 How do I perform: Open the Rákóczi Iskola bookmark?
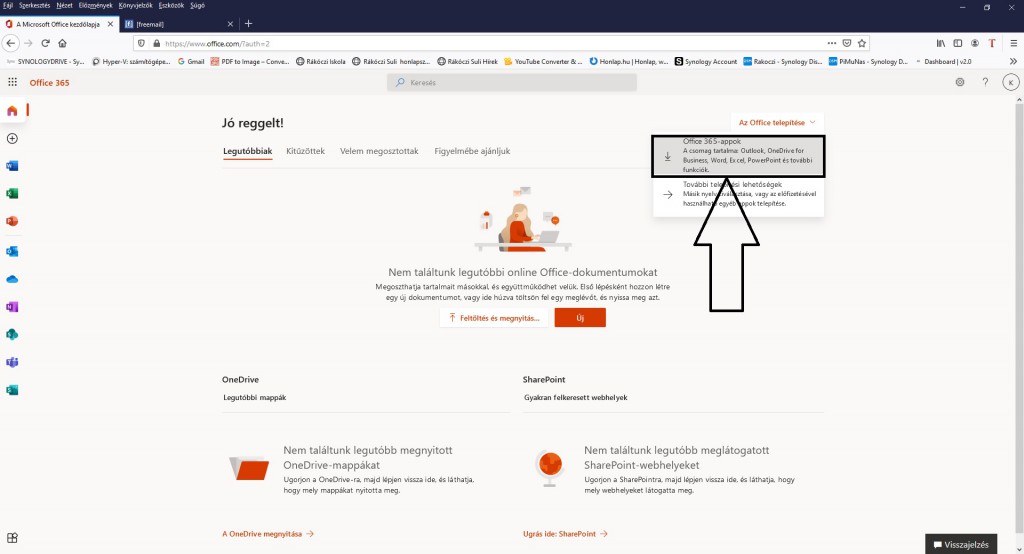point(321,61)
